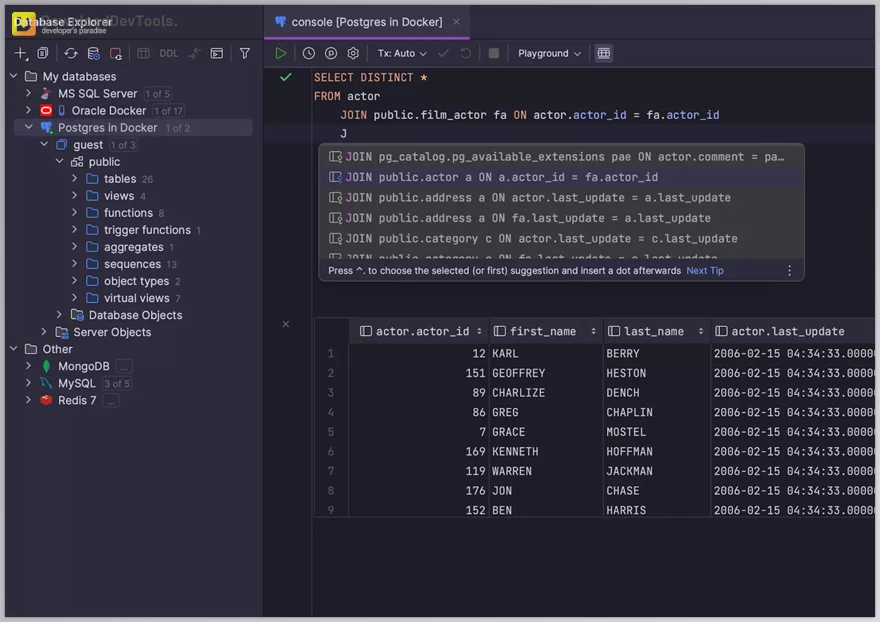880x622 pixels.
Task: Expand the Other folder chevron
Action: point(14,349)
